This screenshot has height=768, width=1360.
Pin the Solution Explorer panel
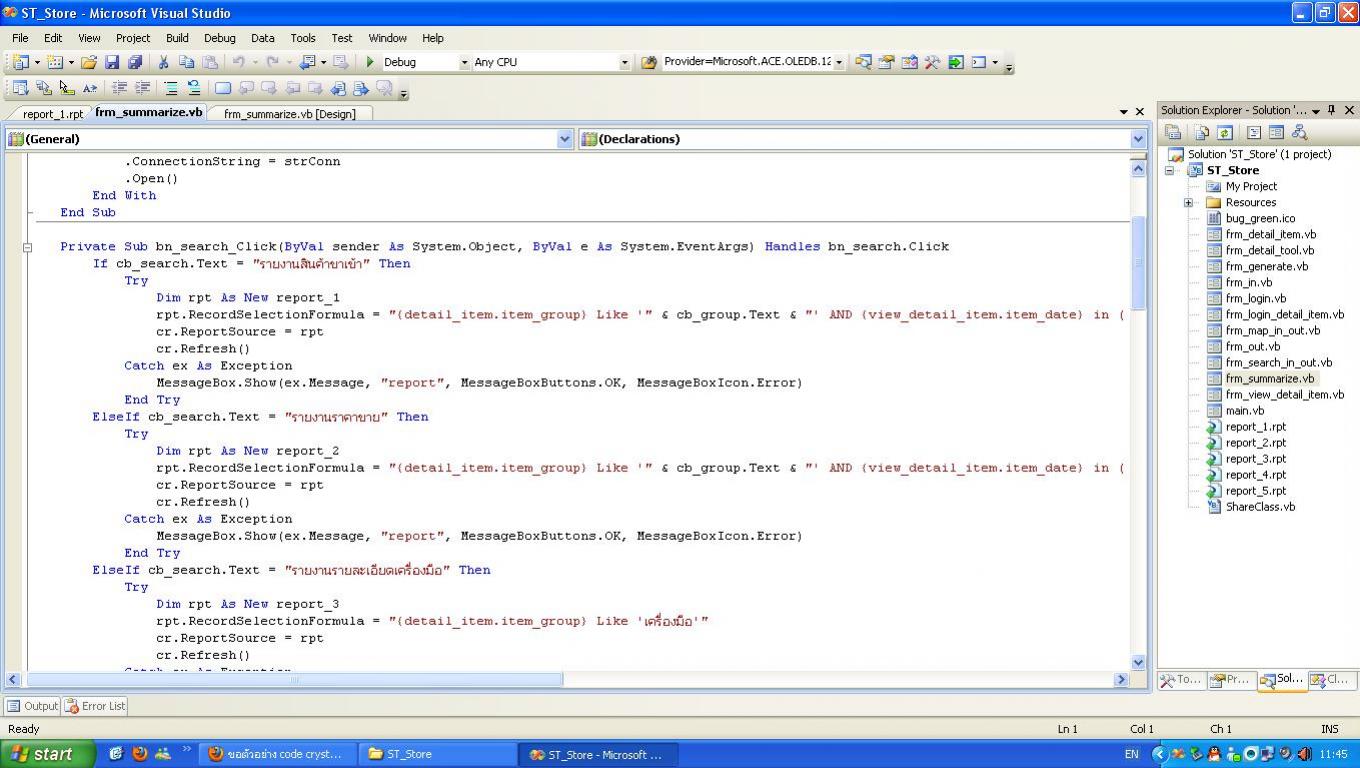(1332, 110)
